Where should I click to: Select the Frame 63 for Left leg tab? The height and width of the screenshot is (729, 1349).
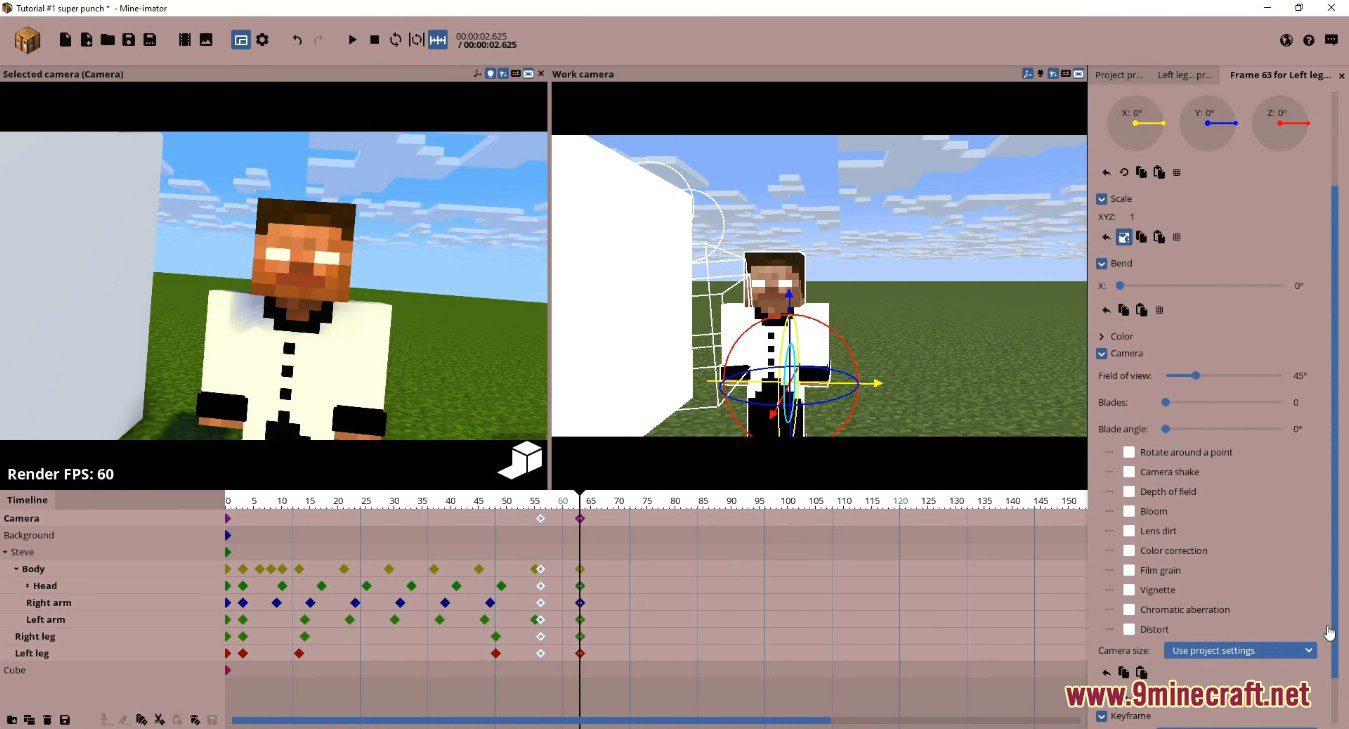pos(1280,75)
